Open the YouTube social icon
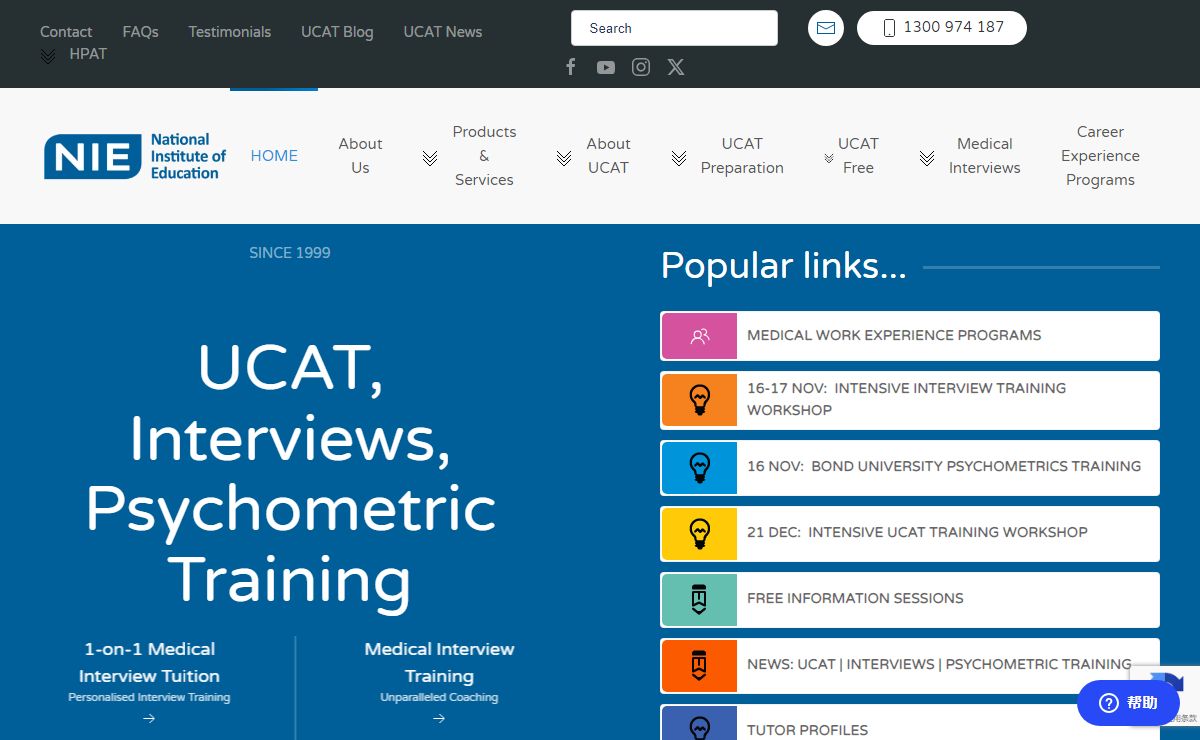The width and height of the screenshot is (1200, 740). 606,67
